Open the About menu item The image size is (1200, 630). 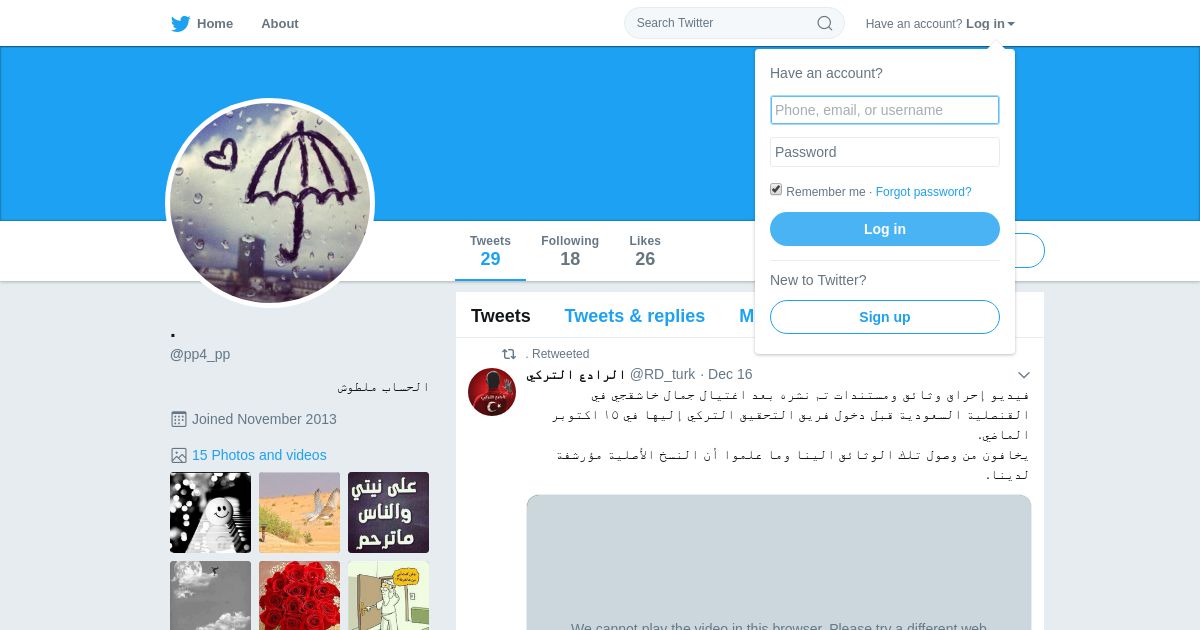pyautogui.click(x=280, y=24)
